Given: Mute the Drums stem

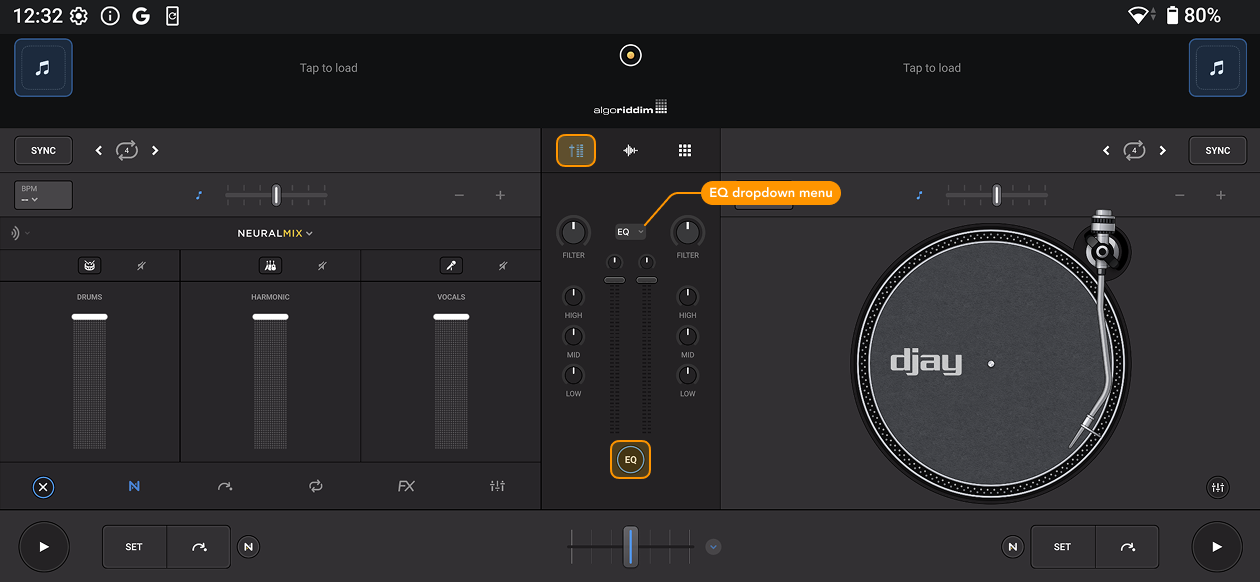Looking at the screenshot, I should (x=141, y=265).
